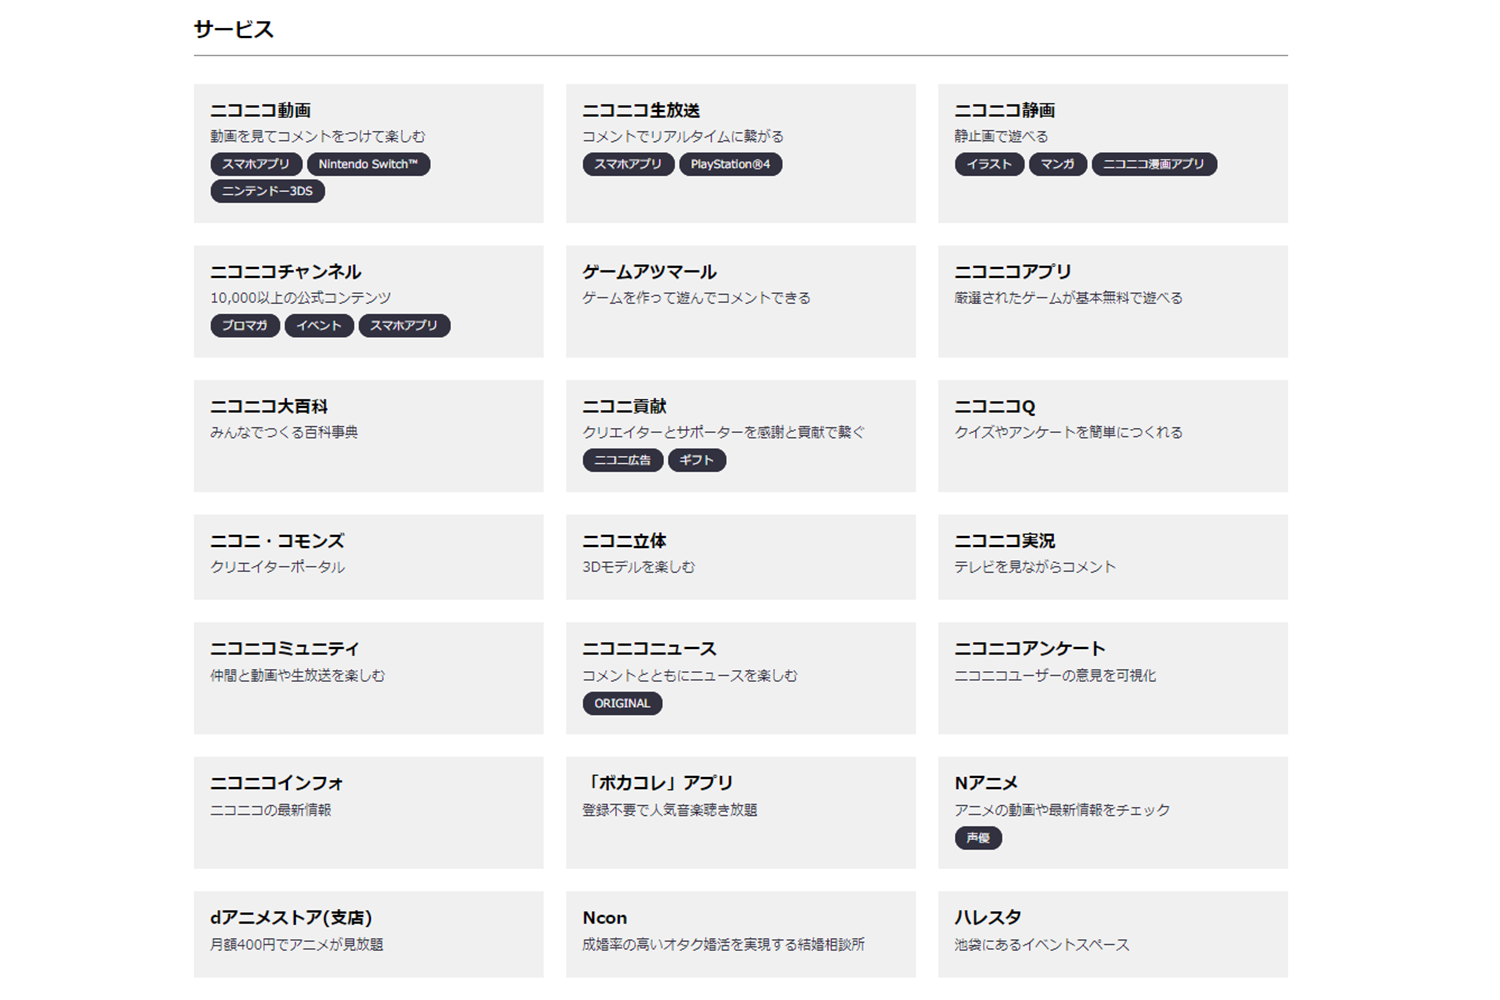Click the ブロマガ tag under ニコニコチャンネル
This screenshot has width=1500, height=1000.
point(245,325)
